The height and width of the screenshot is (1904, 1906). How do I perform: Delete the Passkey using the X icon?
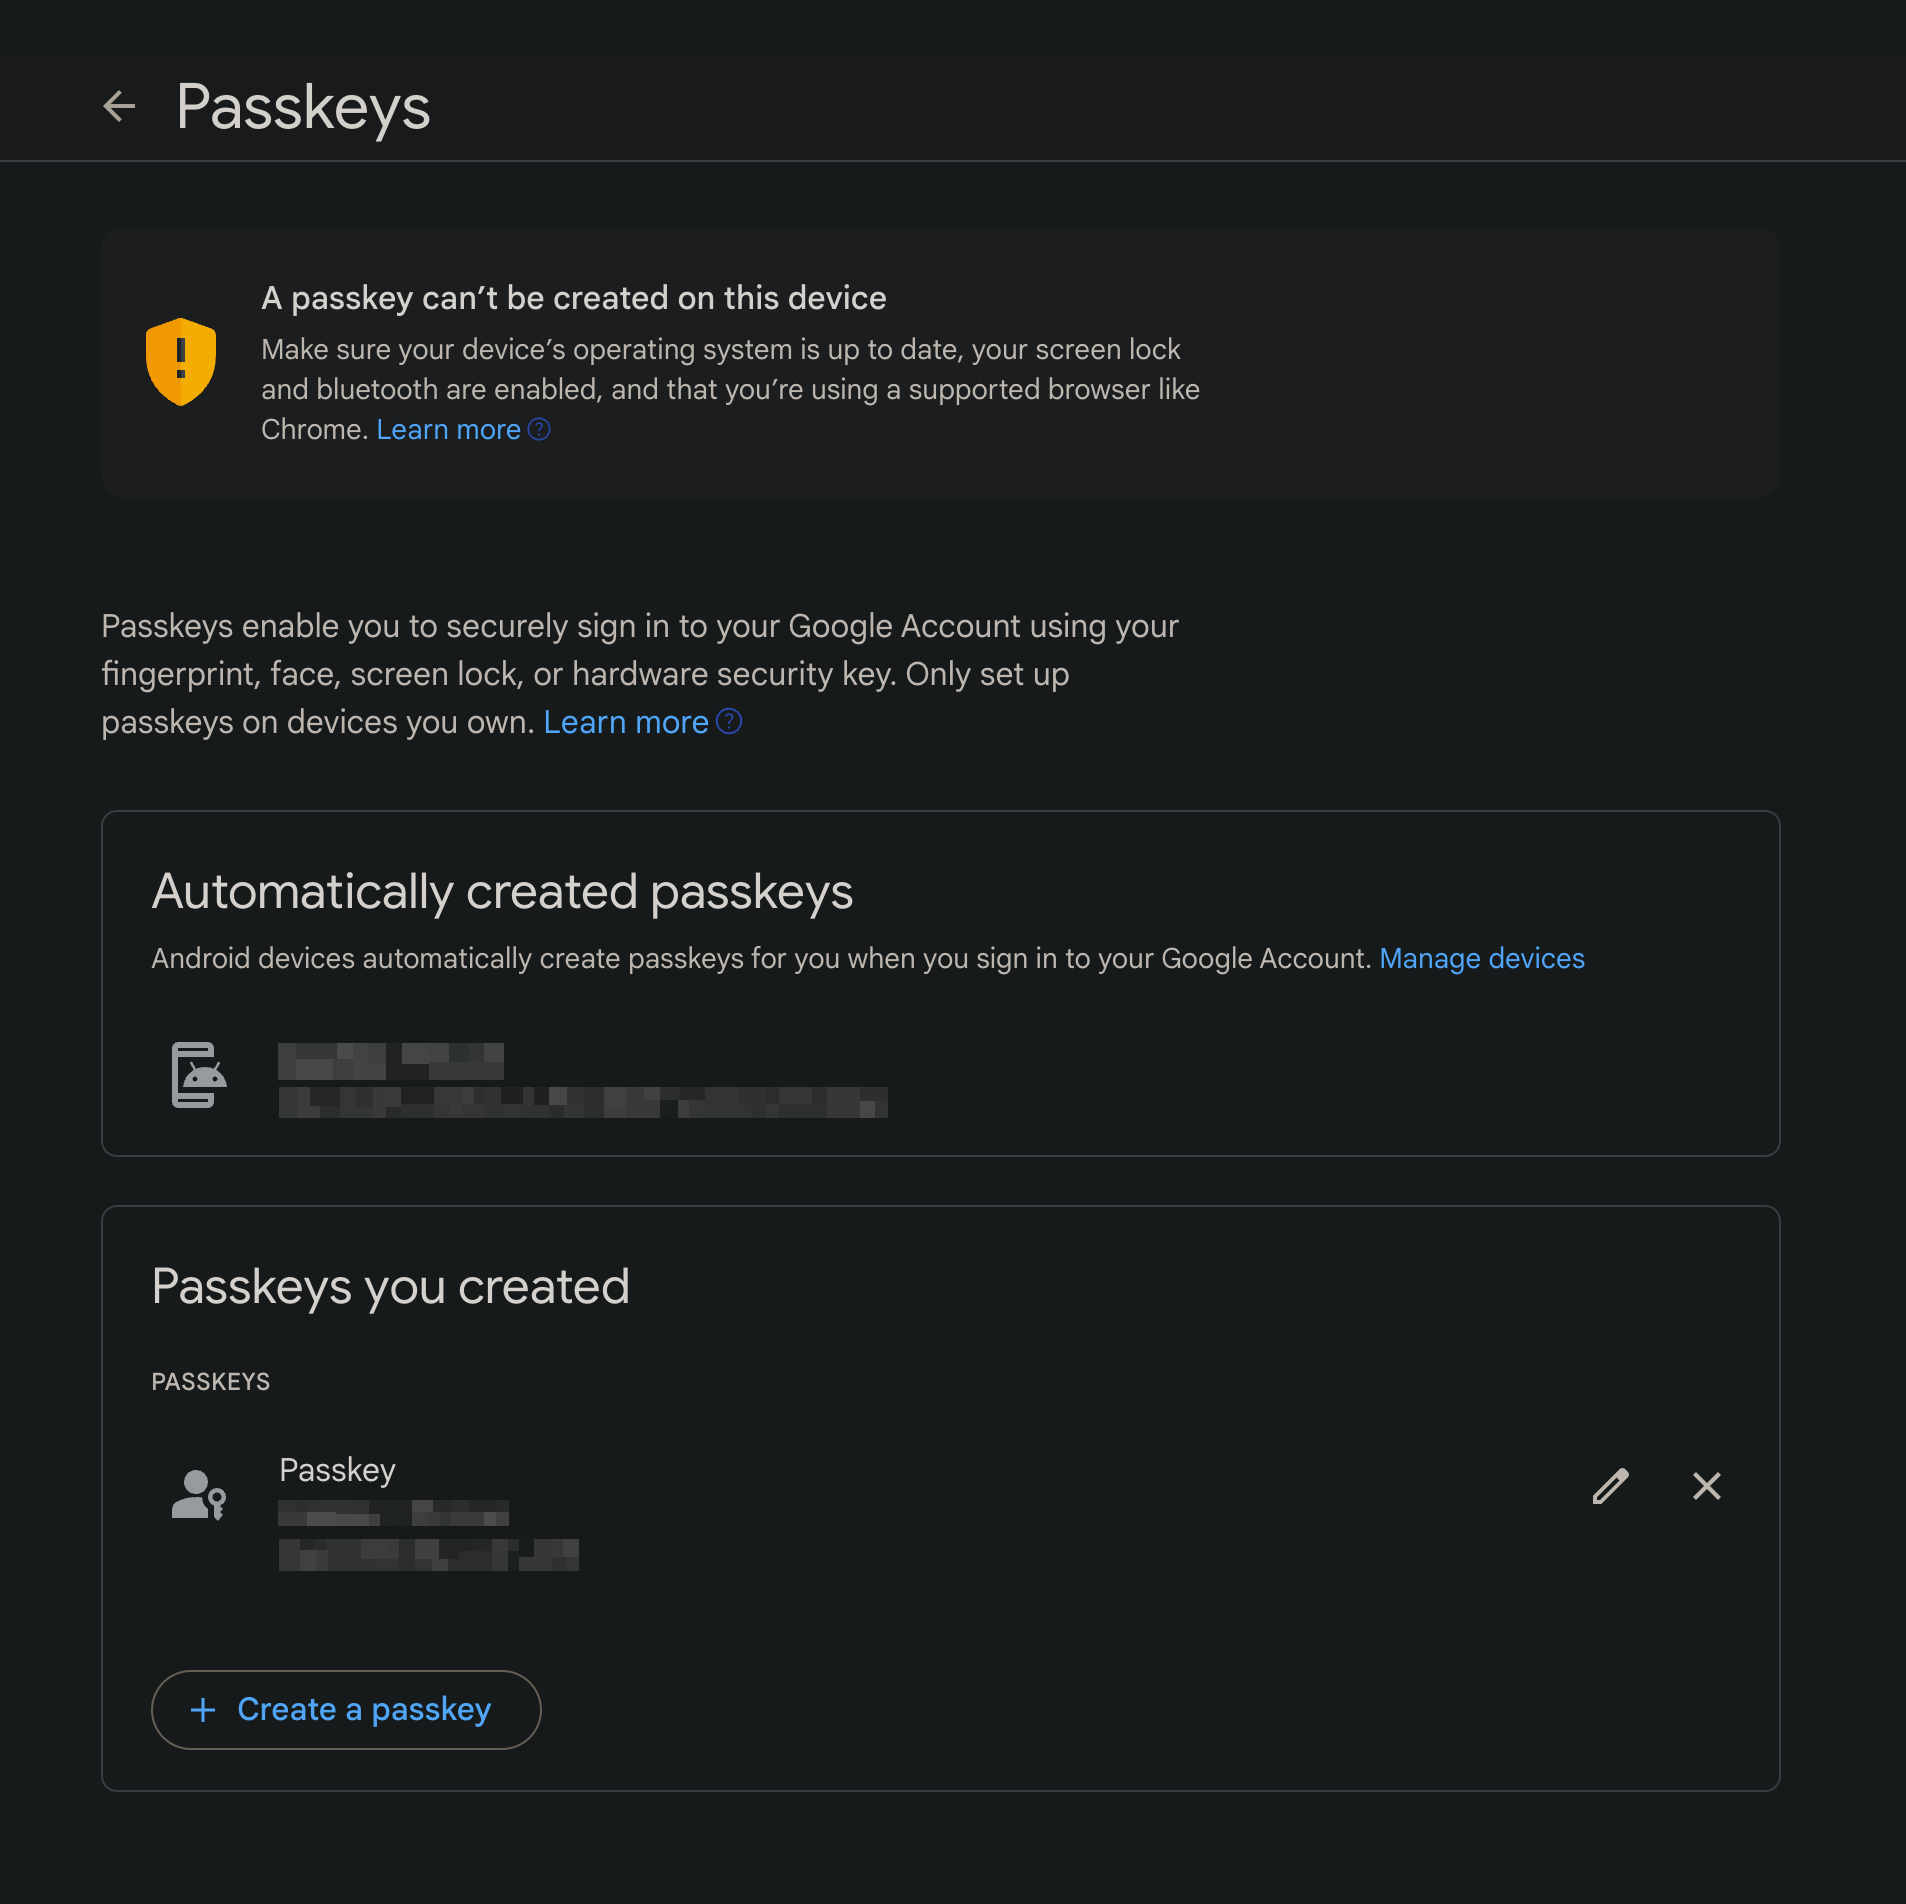1707,1487
